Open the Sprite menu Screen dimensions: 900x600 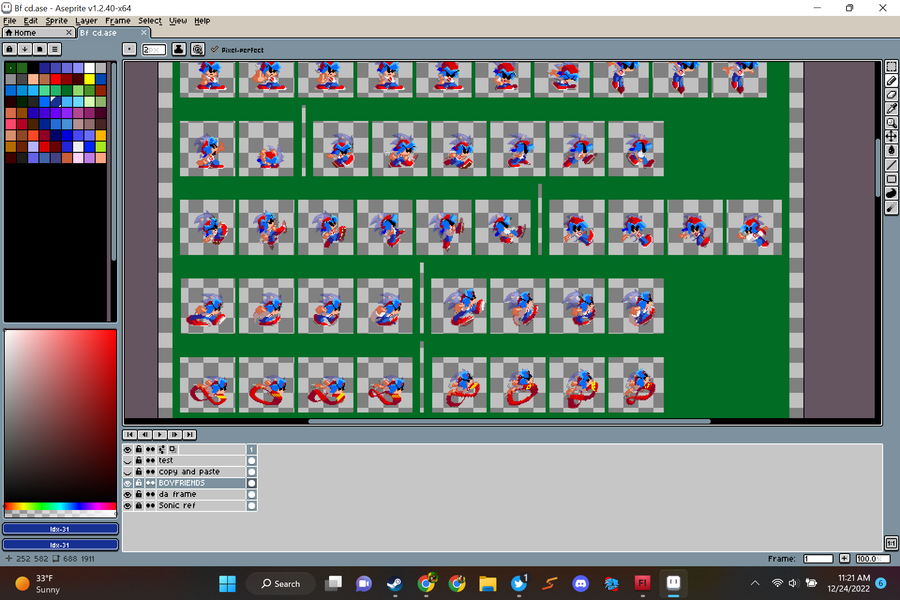point(56,21)
